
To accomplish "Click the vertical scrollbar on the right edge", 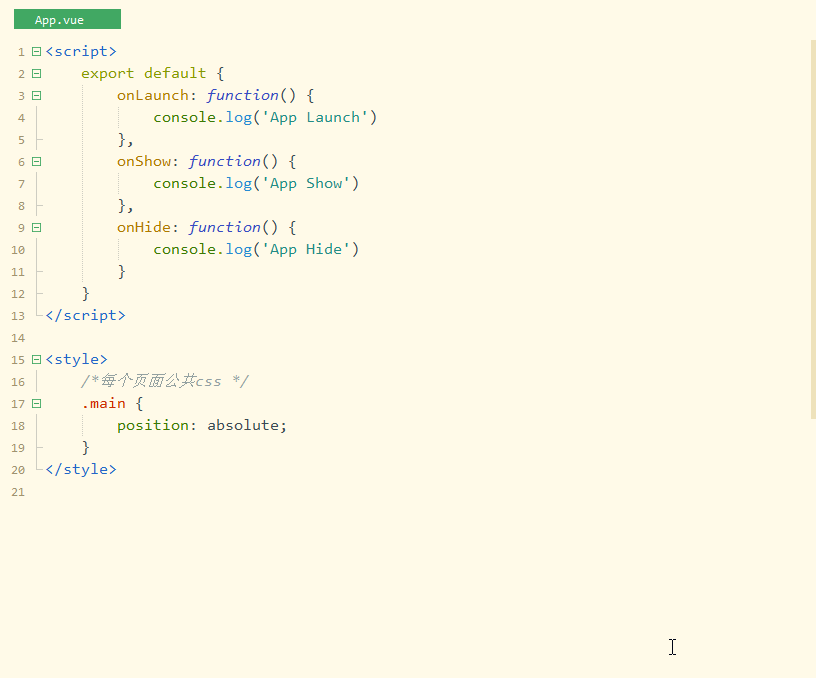I will [812, 230].
